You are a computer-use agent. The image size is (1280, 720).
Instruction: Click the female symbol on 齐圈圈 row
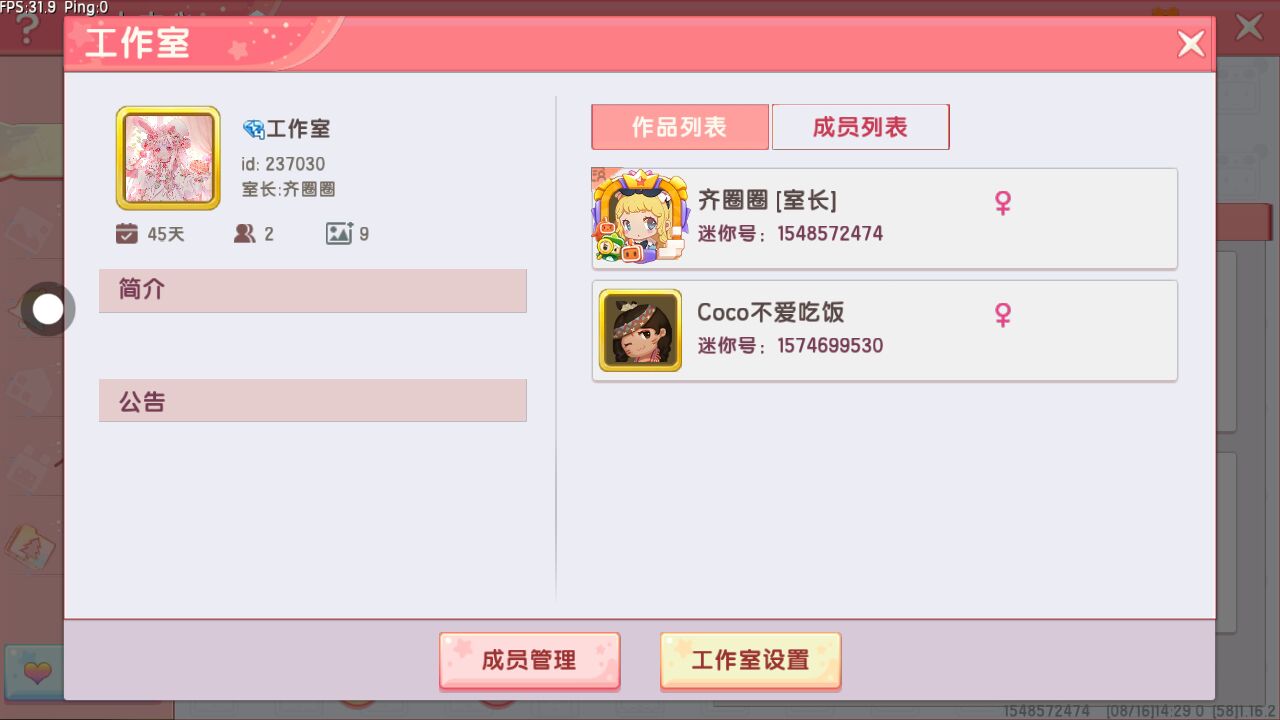(1003, 203)
